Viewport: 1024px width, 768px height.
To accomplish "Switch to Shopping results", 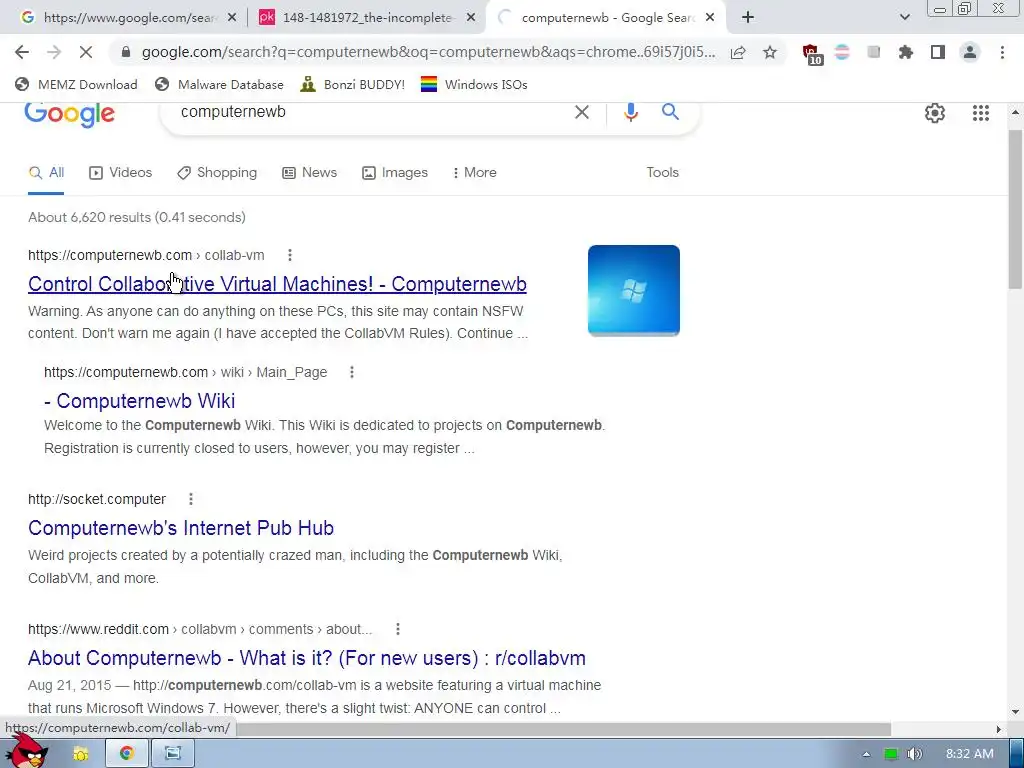I will [217, 173].
